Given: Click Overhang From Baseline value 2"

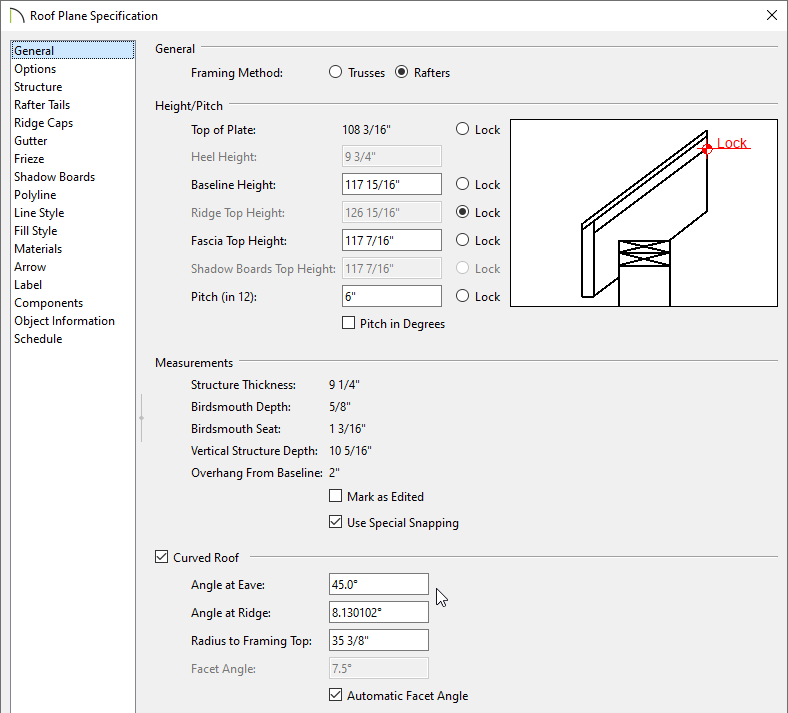Looking at the screenshot, I should click(x=334, y=473).
